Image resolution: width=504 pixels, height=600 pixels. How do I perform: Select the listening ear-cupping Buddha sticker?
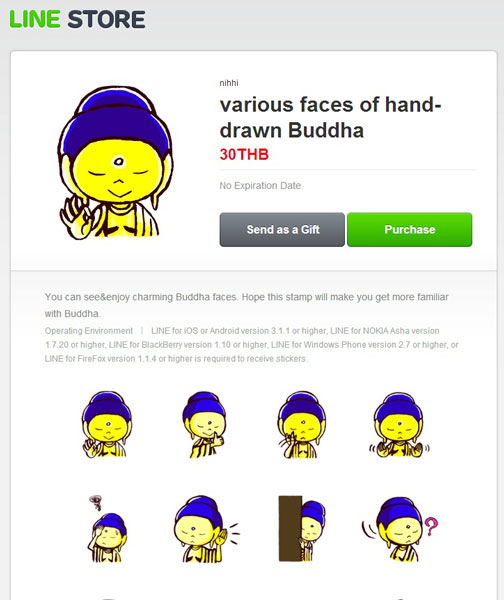coord(206,528)
